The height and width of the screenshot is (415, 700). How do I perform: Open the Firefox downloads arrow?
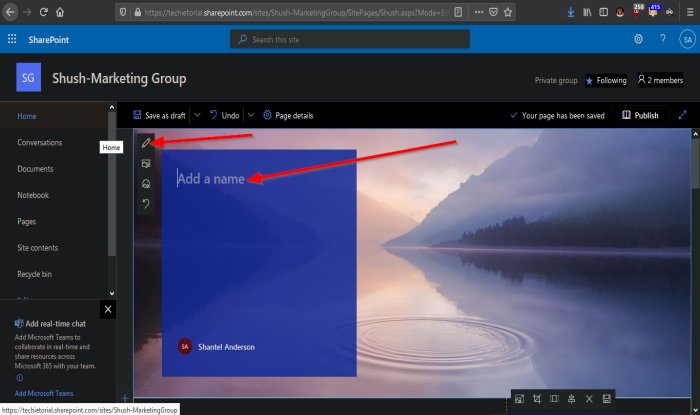(571, 12)
